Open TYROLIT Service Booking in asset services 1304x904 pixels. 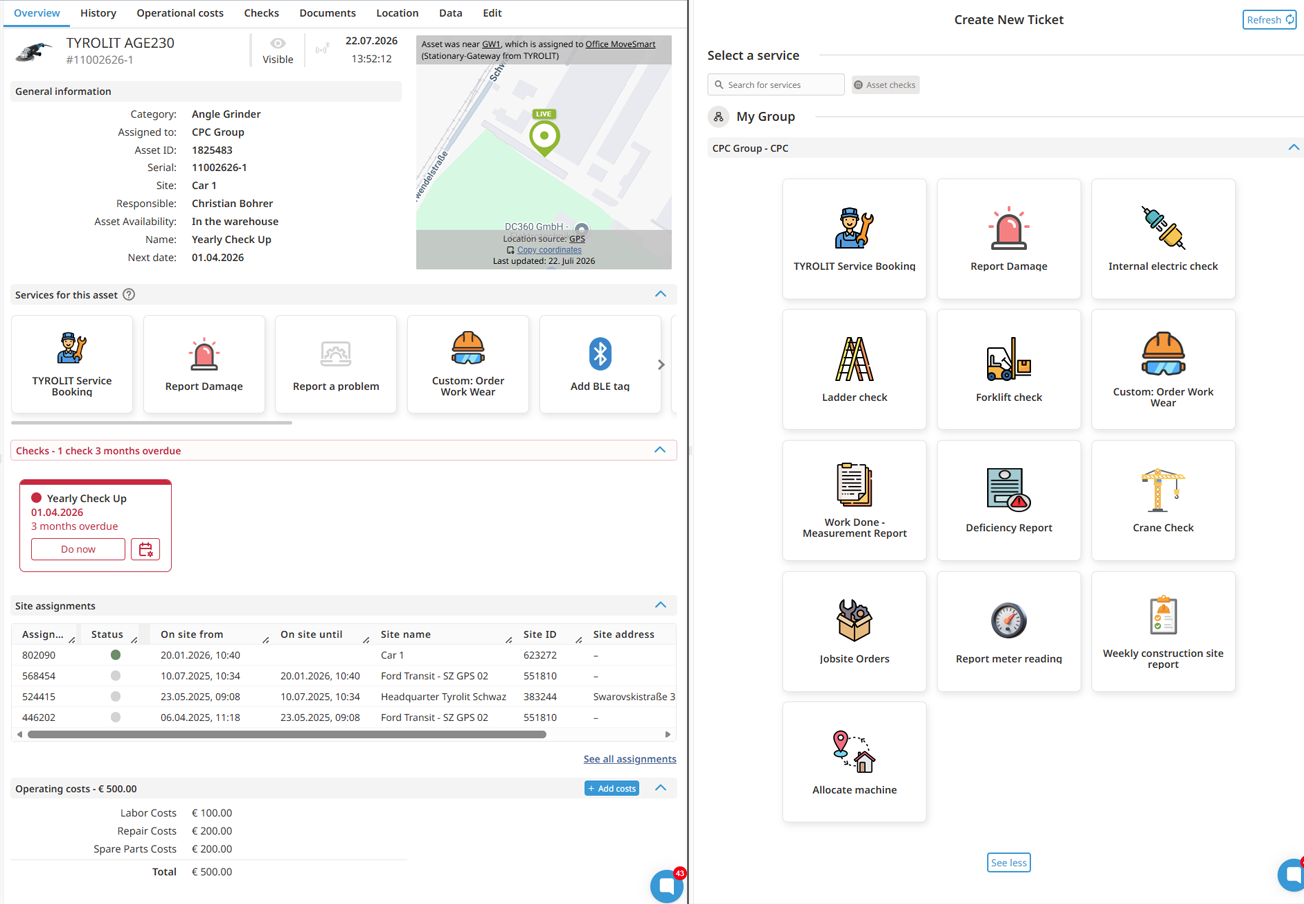(72, 364)
